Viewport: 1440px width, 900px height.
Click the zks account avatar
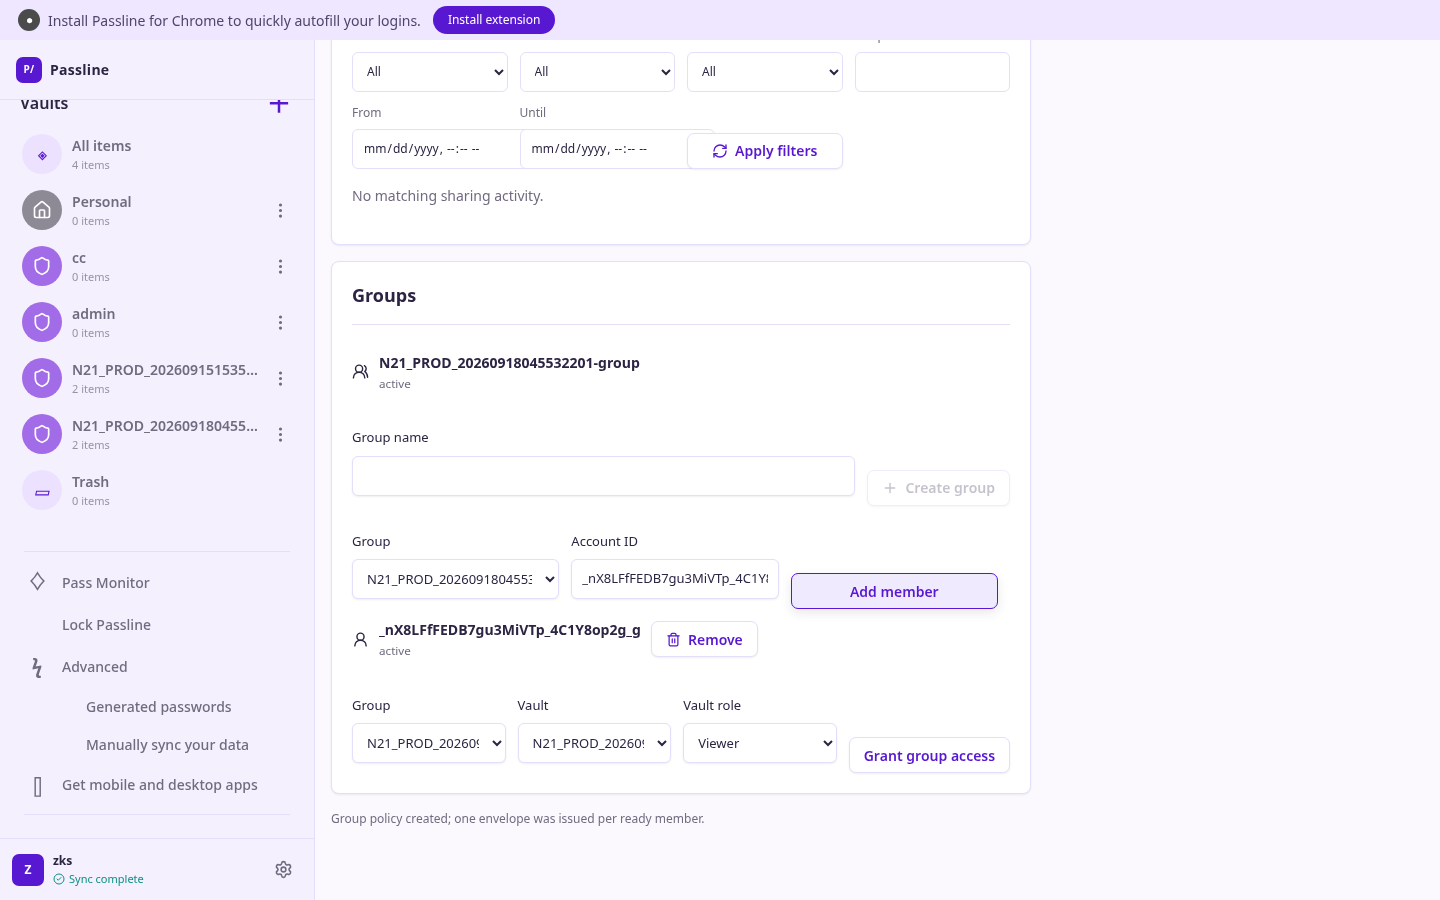pyautogui.click(x=28, y=870)
